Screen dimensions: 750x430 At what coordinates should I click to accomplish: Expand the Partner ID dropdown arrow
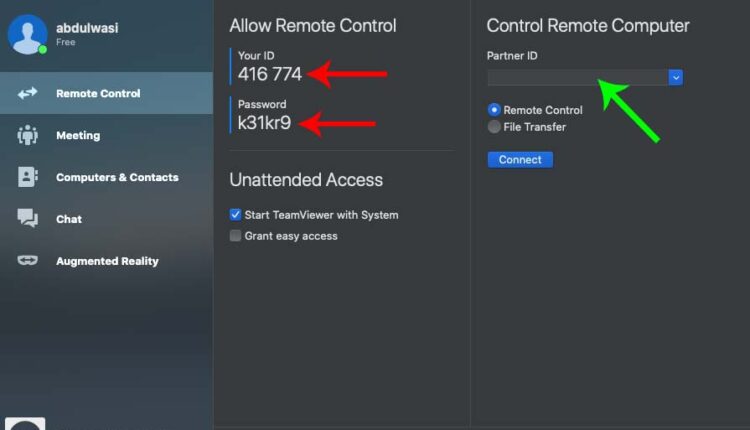pyautogui.click(x=675, y=77)
